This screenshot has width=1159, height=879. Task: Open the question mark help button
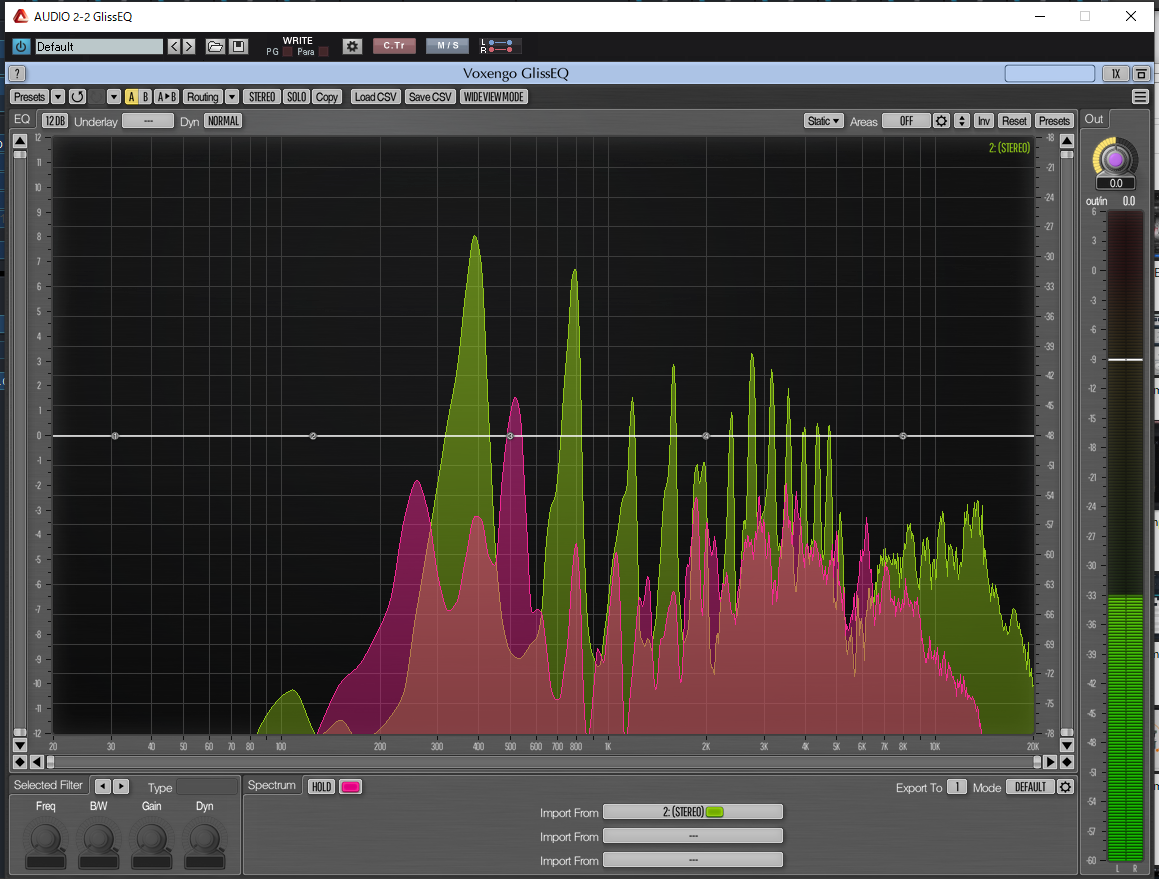(17, 73)
